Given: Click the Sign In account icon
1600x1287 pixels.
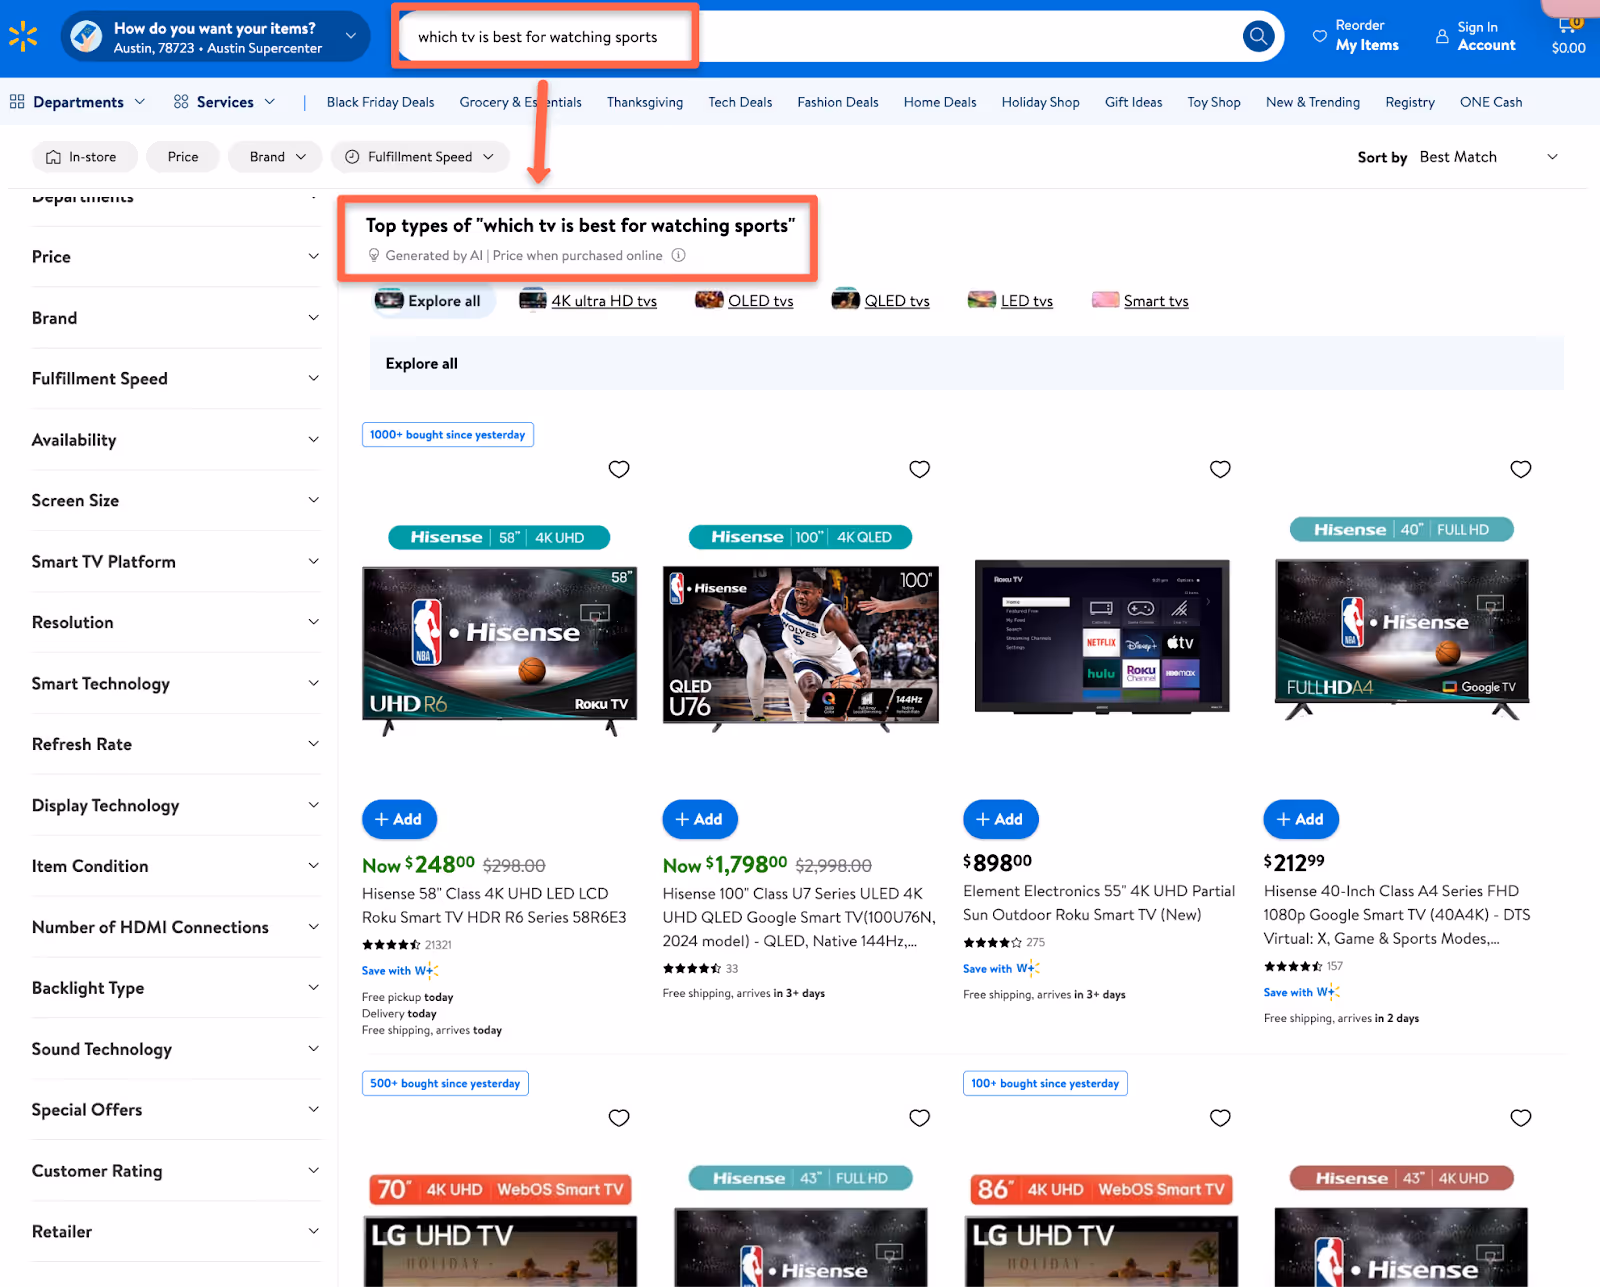Looking at the screenshot, I should pyautogui.click(x=1442, y=36).
